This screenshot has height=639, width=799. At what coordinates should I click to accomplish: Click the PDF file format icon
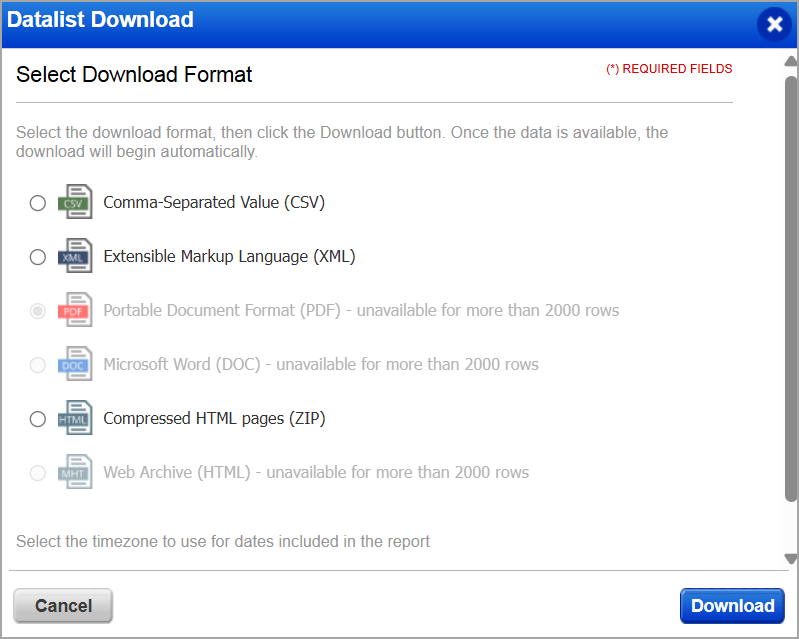[75, 310]
